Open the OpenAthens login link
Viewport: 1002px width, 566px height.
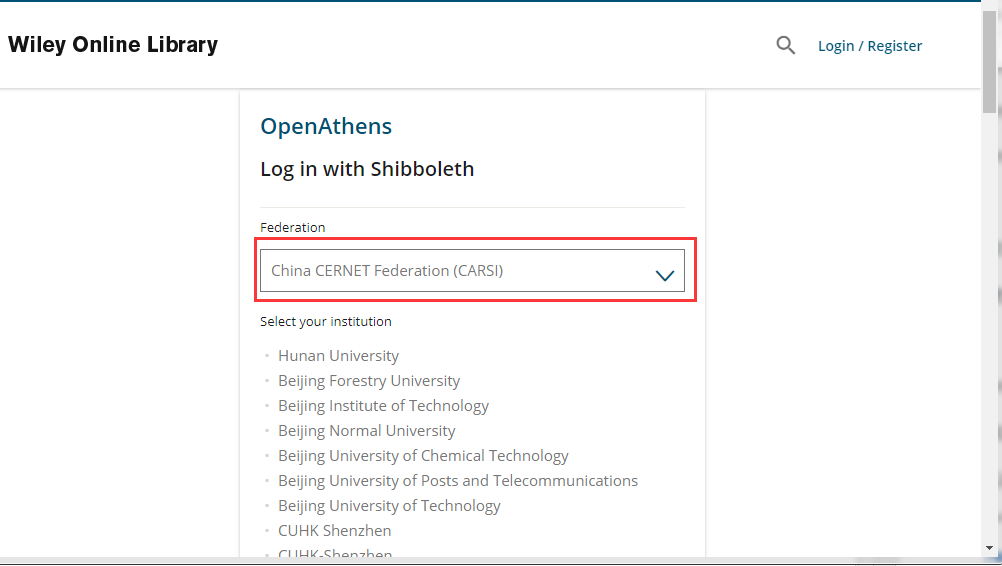(326, 126)
